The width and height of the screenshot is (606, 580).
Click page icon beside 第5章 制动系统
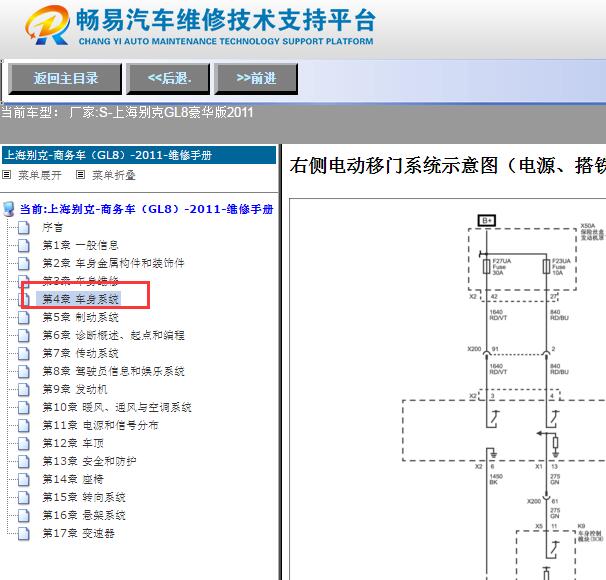(x=24, y=317)
